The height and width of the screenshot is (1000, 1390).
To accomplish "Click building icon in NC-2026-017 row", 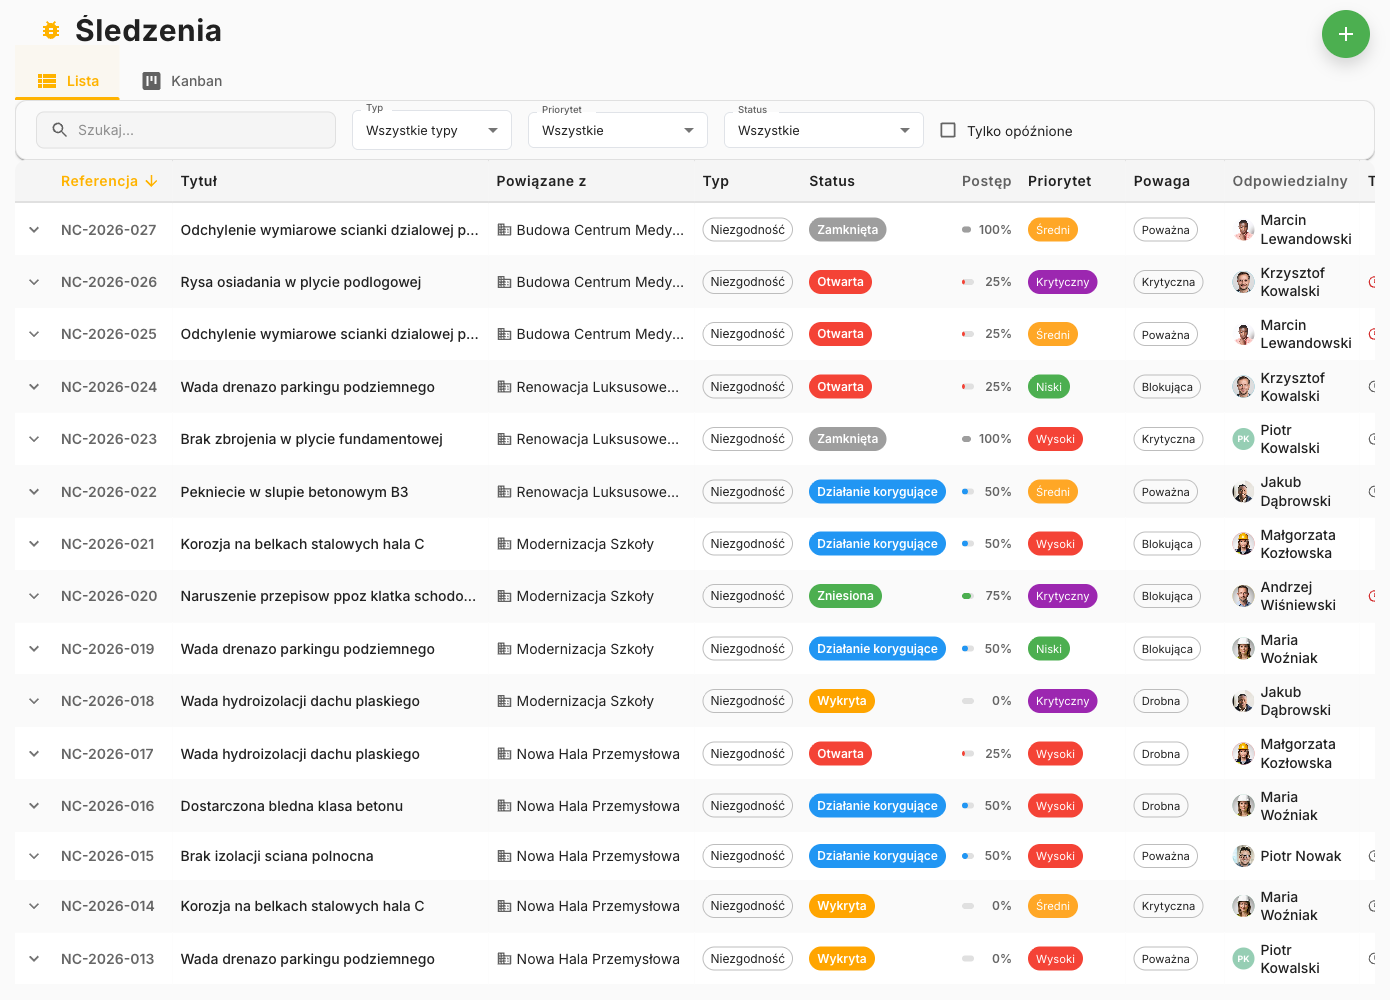I will (504, 754).
